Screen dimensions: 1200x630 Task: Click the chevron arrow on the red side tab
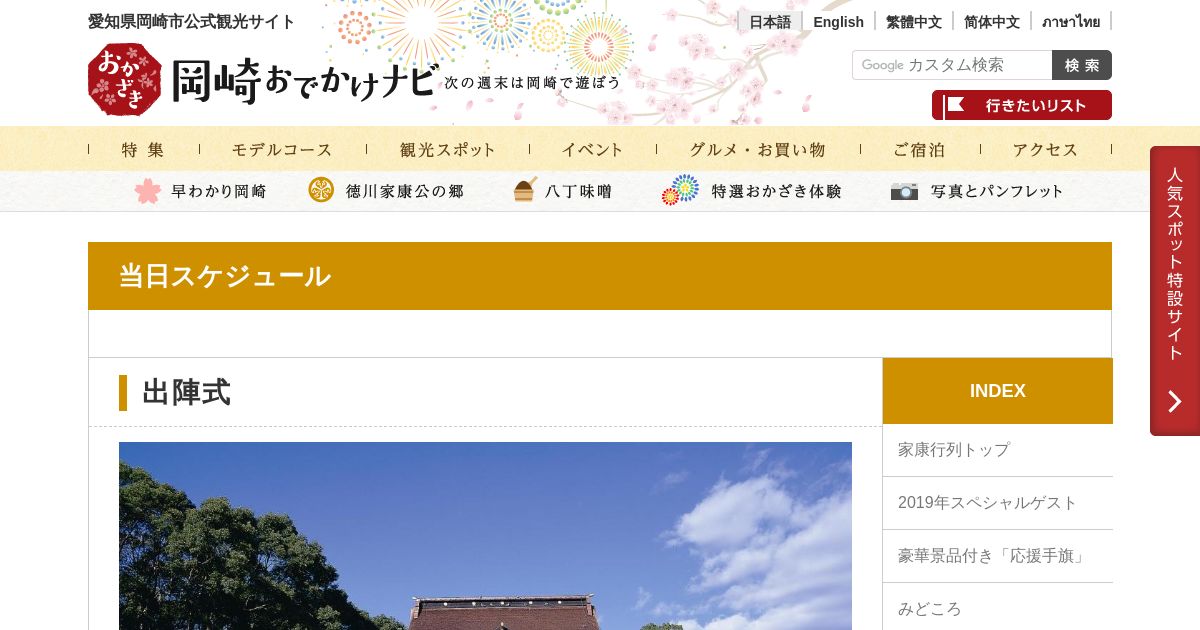1175,401
